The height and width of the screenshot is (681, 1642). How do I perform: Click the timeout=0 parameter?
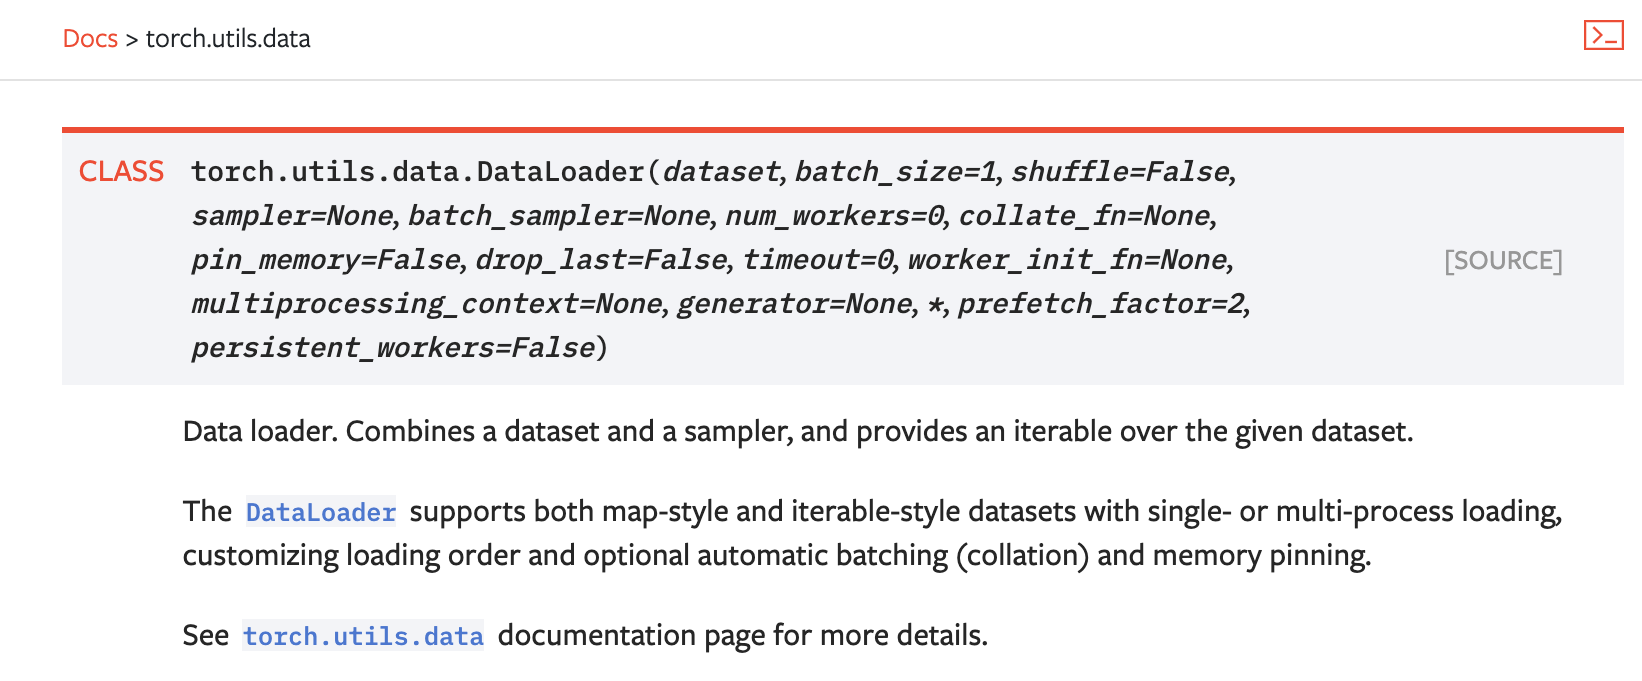(818, 260)
